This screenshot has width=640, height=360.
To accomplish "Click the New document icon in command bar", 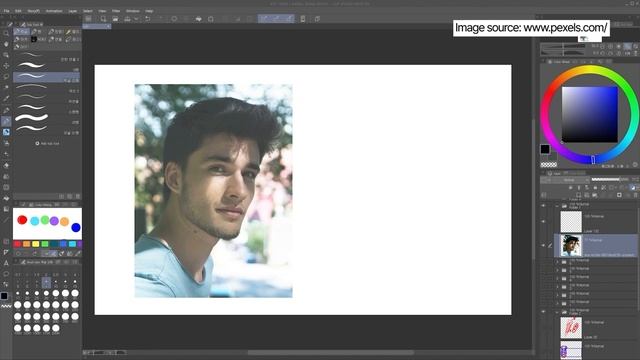I will point(103,19).
